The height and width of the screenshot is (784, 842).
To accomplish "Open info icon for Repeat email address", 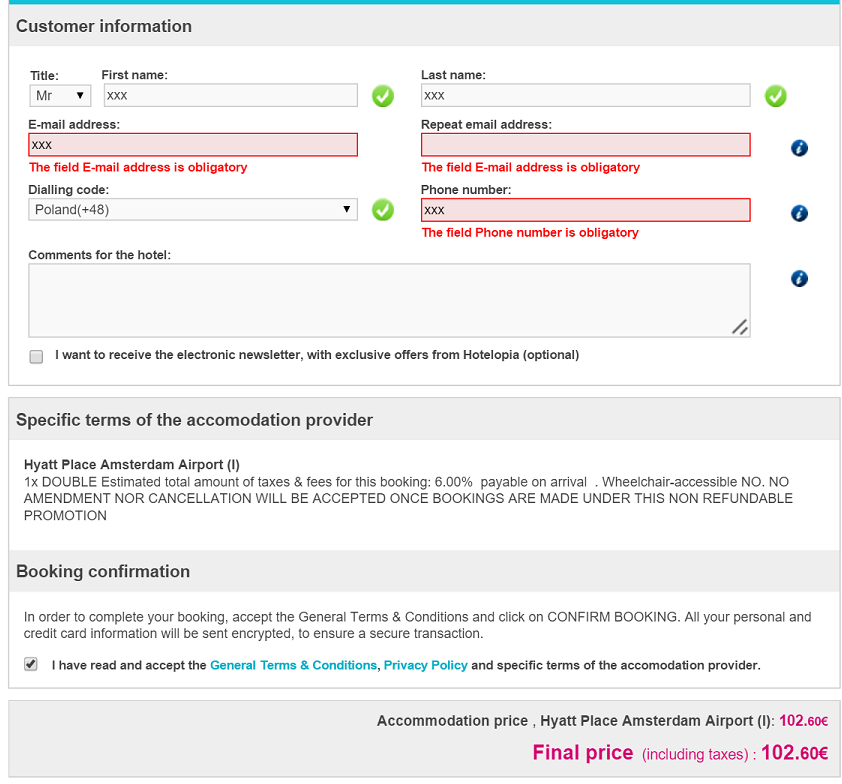I will click(799, 148).
